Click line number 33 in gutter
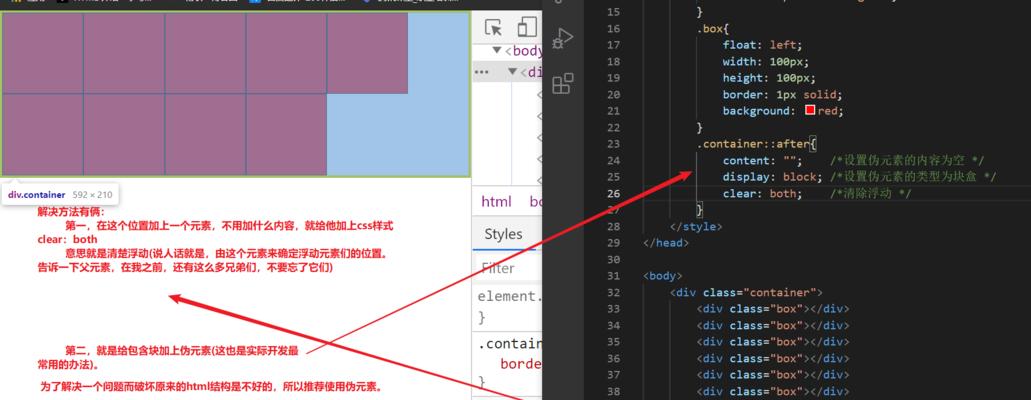Viewport: 1031px width, 400px height. click(x=613, y=309)
